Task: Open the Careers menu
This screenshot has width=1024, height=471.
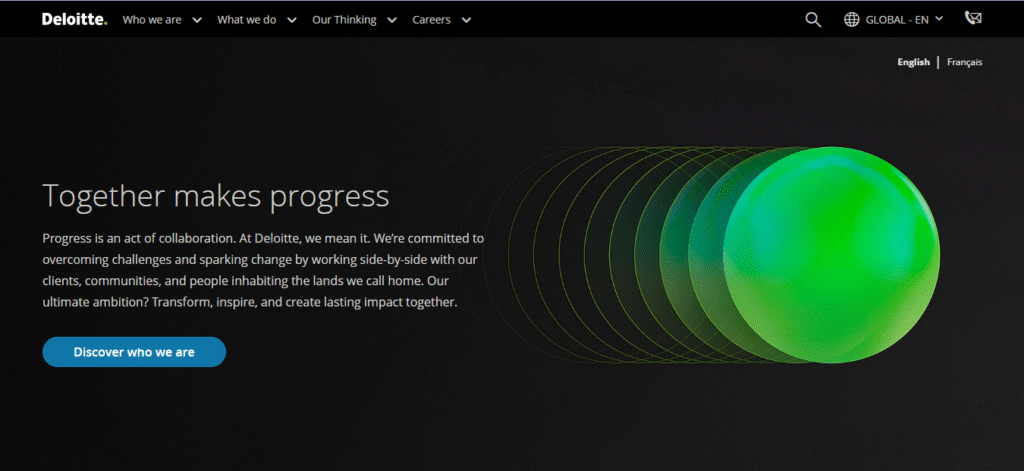Action: 431,20
